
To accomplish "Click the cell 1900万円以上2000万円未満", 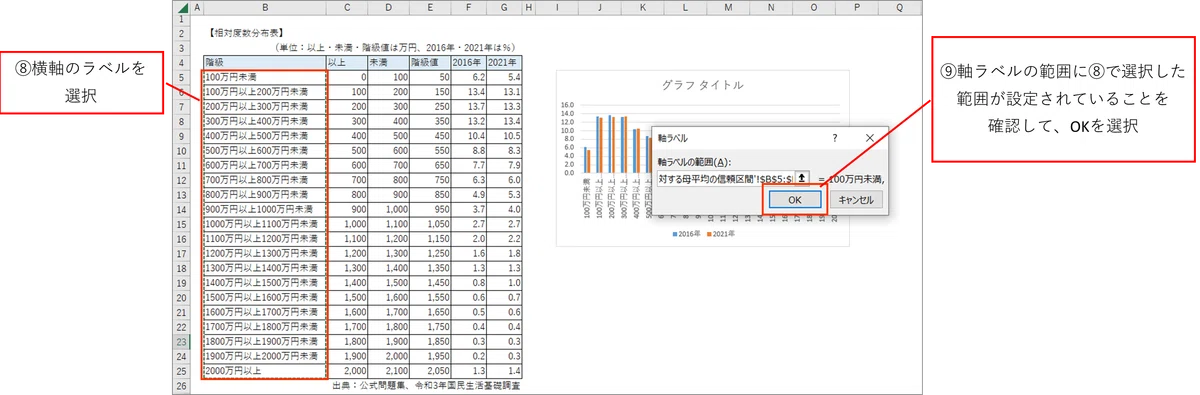I will click(x=264, y=356).
